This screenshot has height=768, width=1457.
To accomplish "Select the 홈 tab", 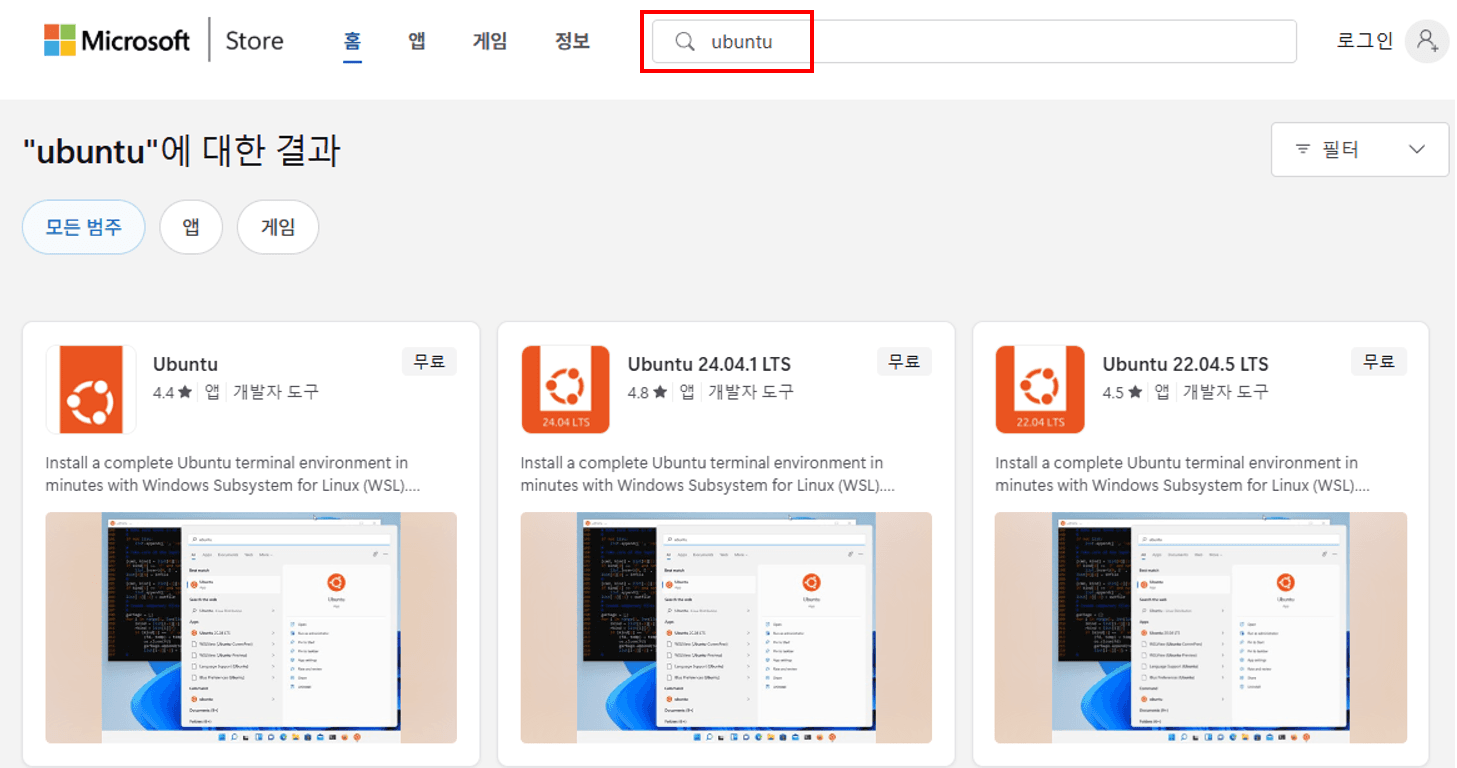I will pos(352,41).
